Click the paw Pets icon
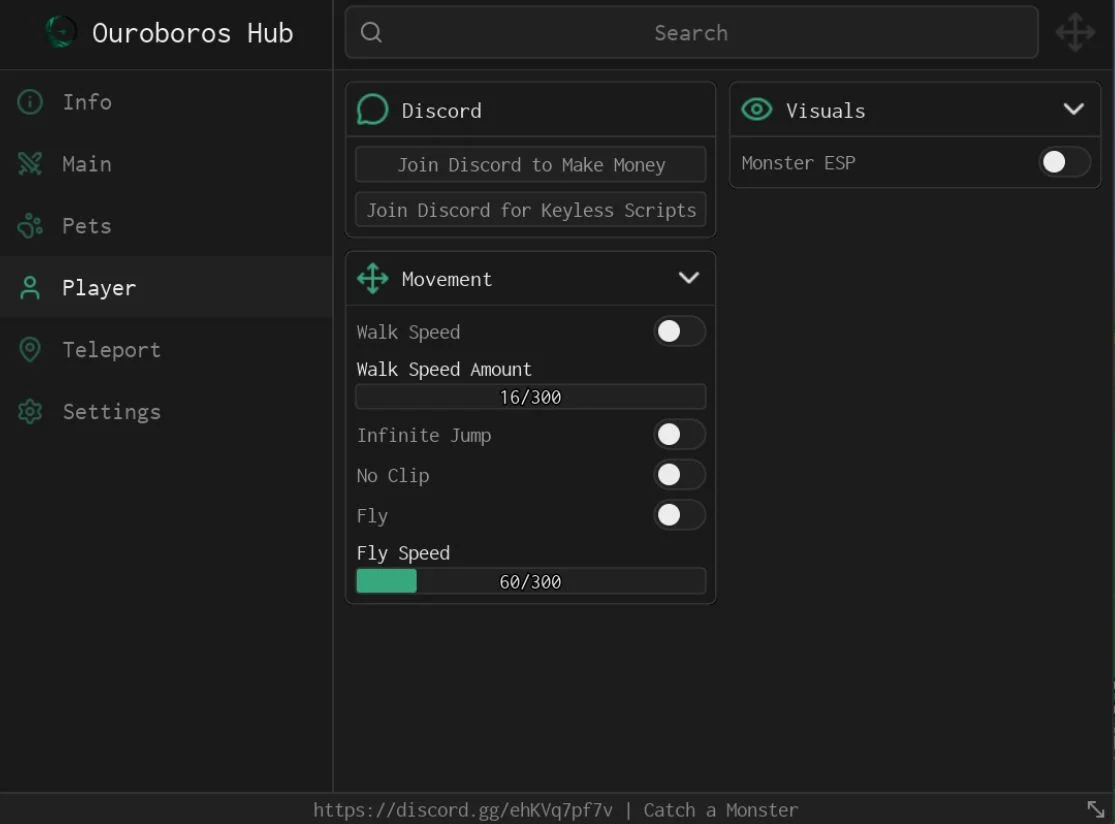 click(x=30, y=225)
